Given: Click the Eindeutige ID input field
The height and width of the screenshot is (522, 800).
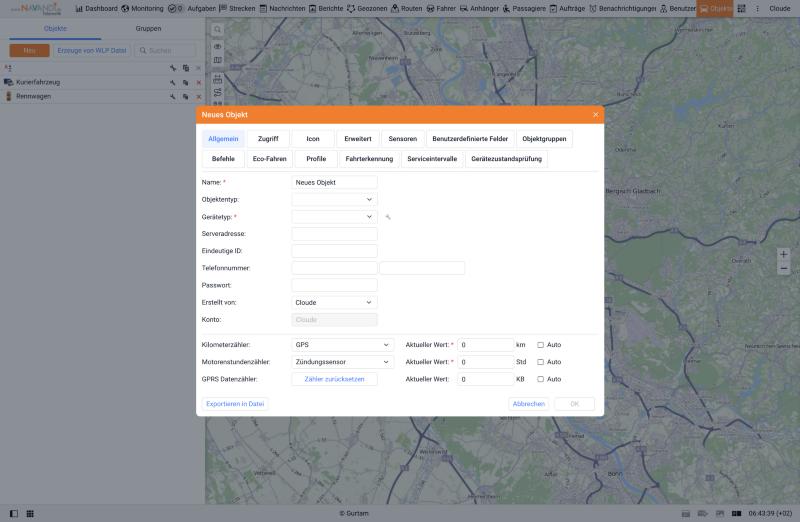Looking at the screenshot, I should [x=334, y=251].
